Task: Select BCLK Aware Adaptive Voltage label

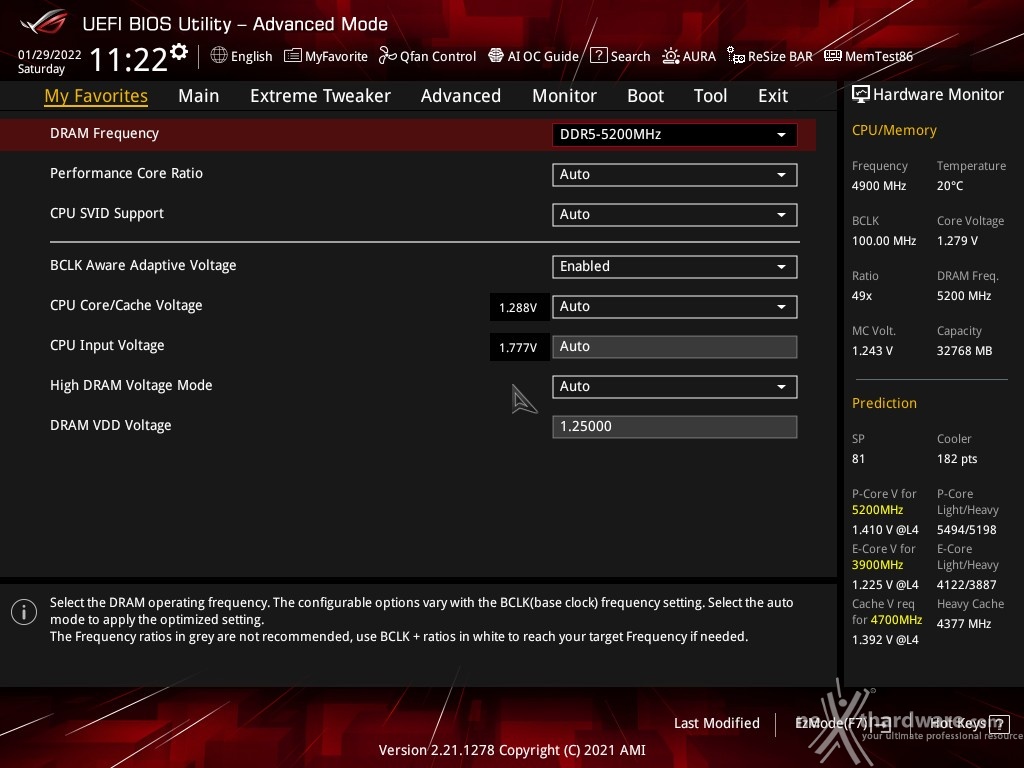Action: pyautogui.click(x=143, y=265)
